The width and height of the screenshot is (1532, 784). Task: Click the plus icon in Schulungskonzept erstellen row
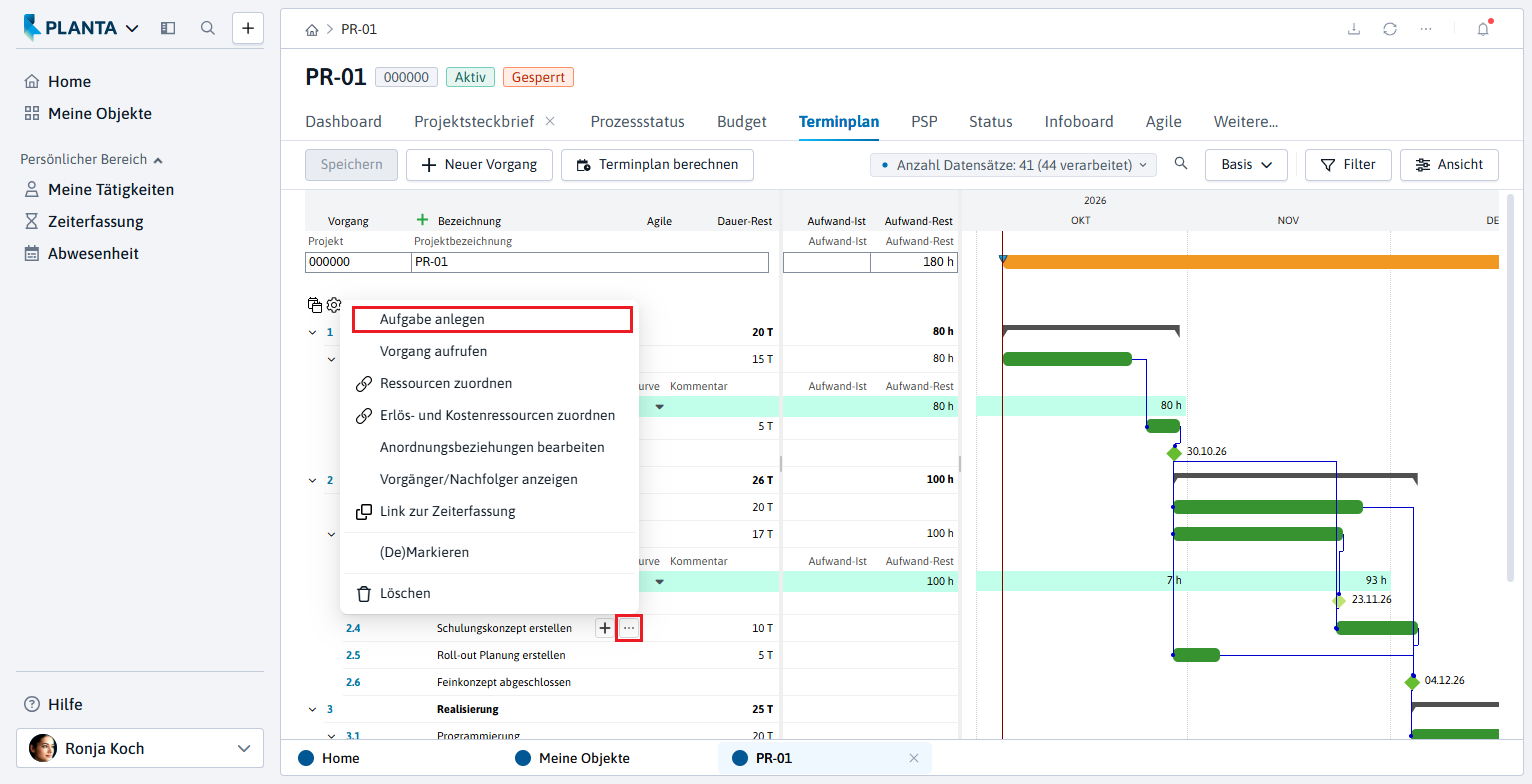pos(604,628)
